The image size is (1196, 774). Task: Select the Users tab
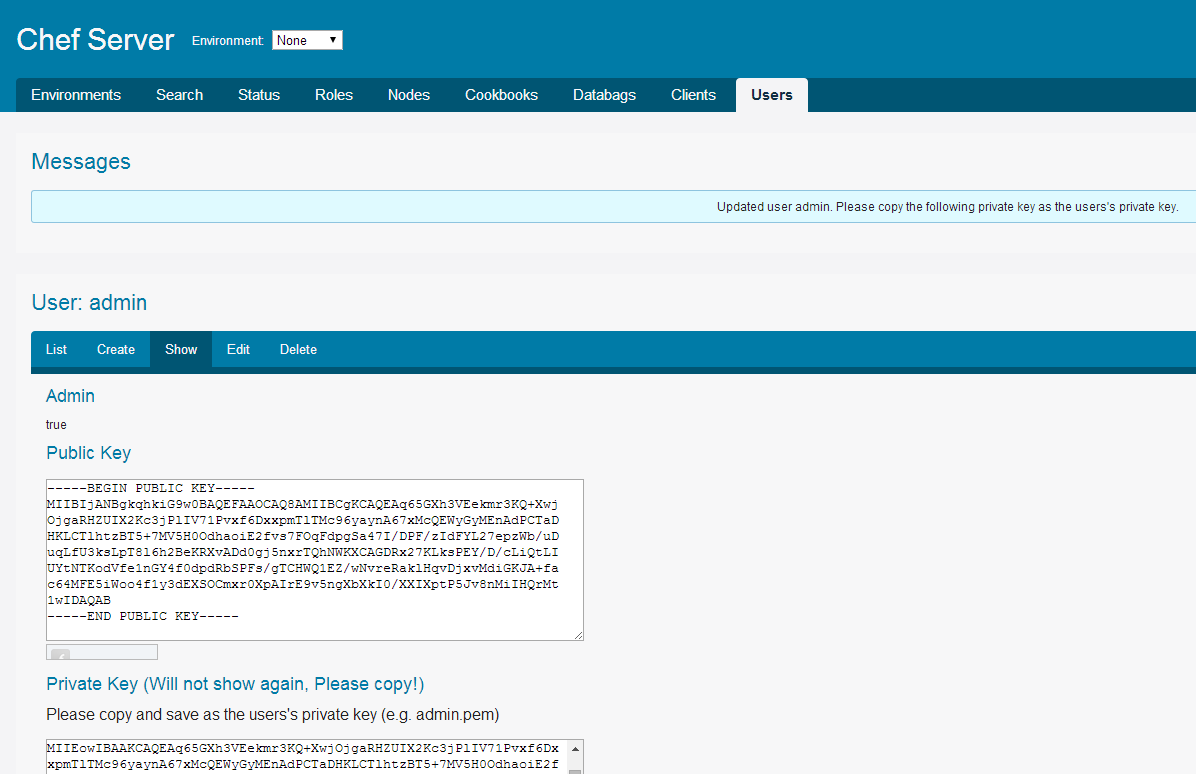tap(772, 95)
